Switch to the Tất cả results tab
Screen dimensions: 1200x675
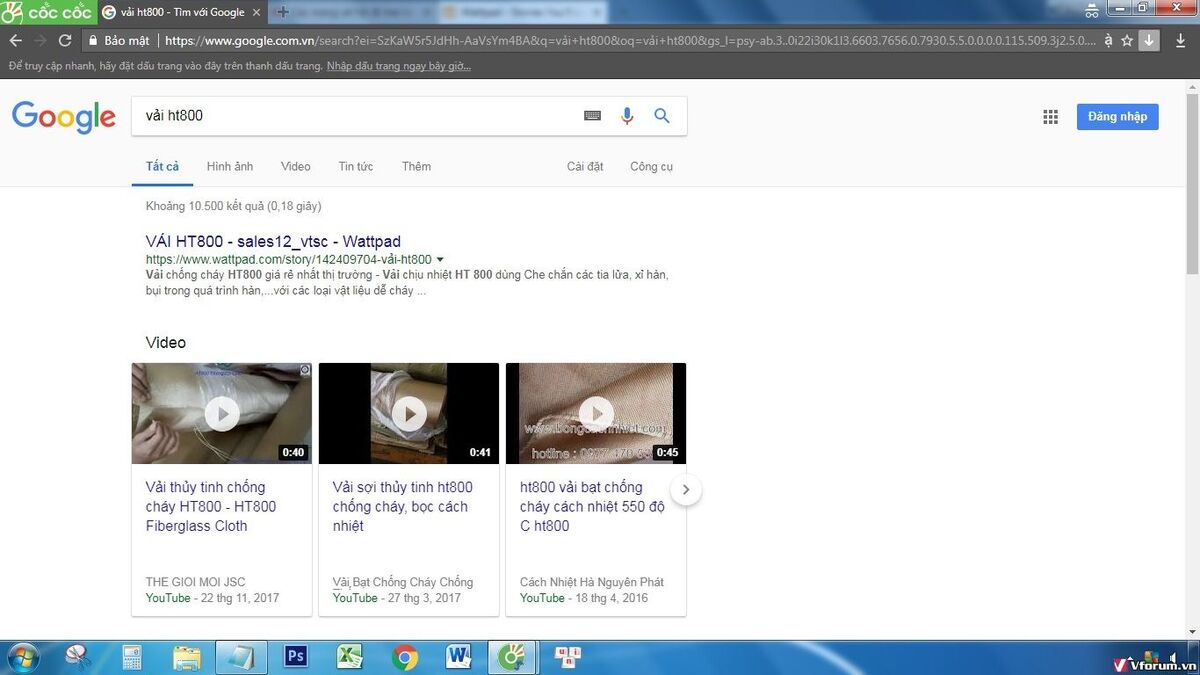pos(162,167)
